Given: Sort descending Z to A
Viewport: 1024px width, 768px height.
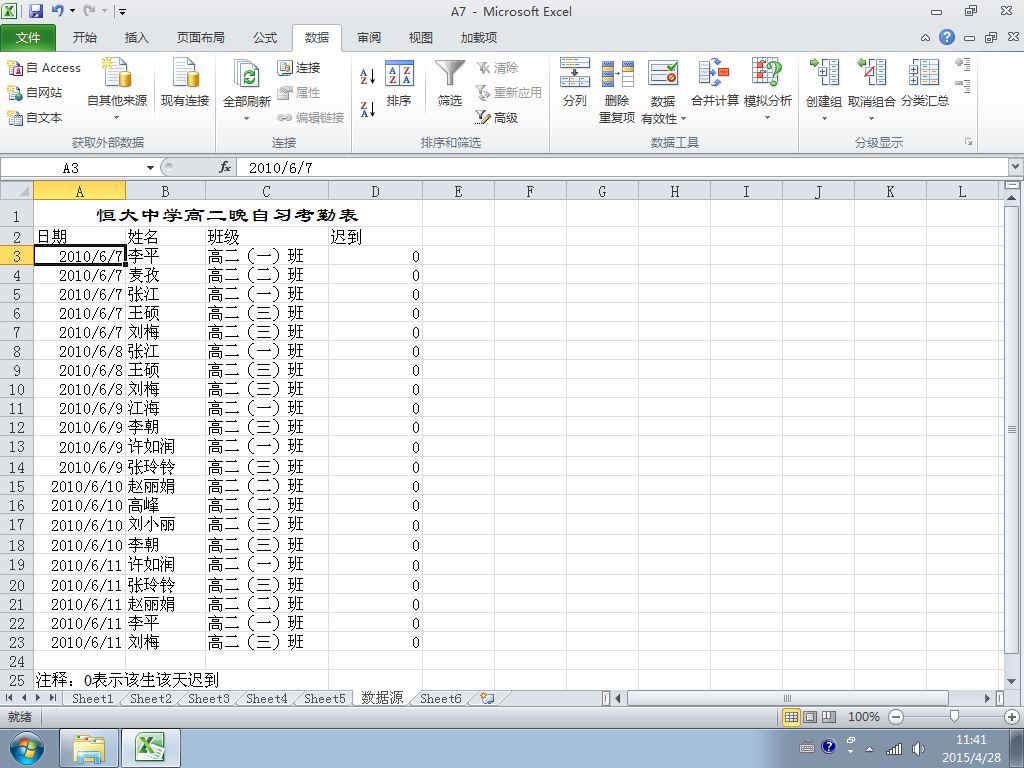Looking at the screenshot, I should pos(368,109).
